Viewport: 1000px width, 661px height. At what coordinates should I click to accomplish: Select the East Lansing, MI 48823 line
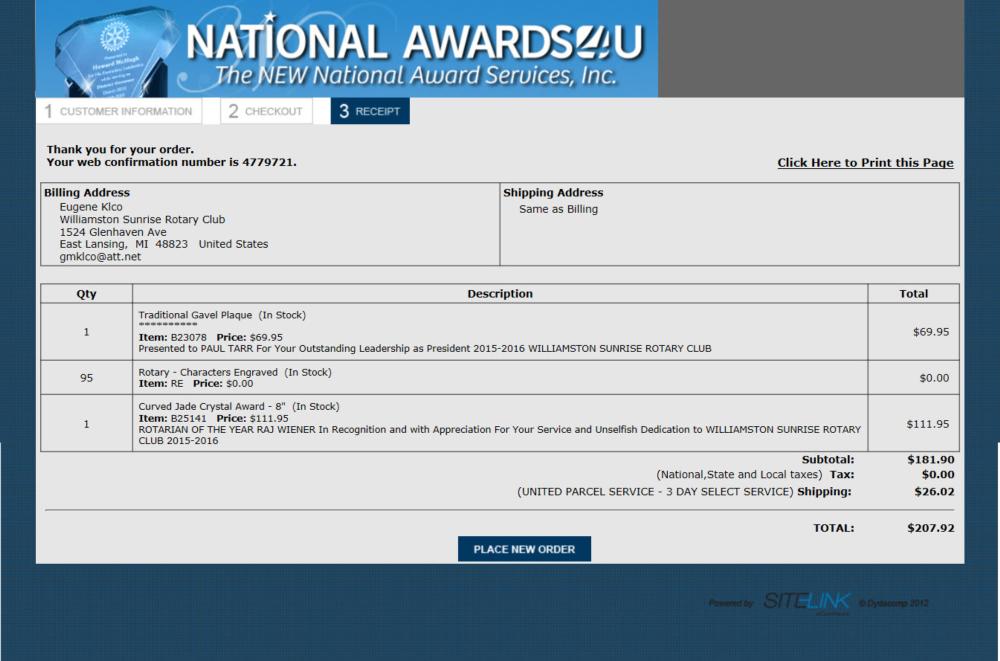point(164,244)
